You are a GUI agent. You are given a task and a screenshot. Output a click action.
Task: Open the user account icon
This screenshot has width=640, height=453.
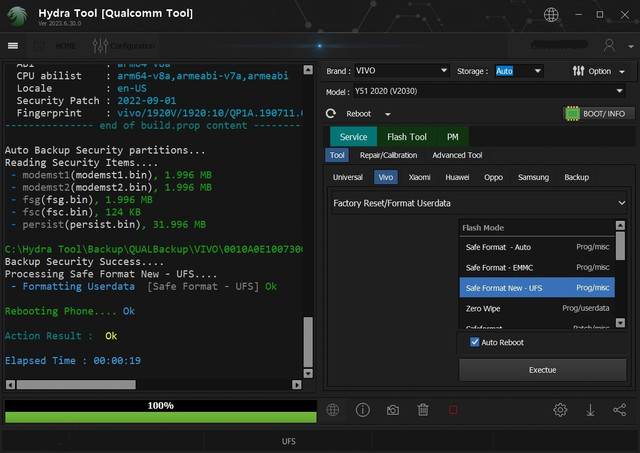tap(609, 45)
